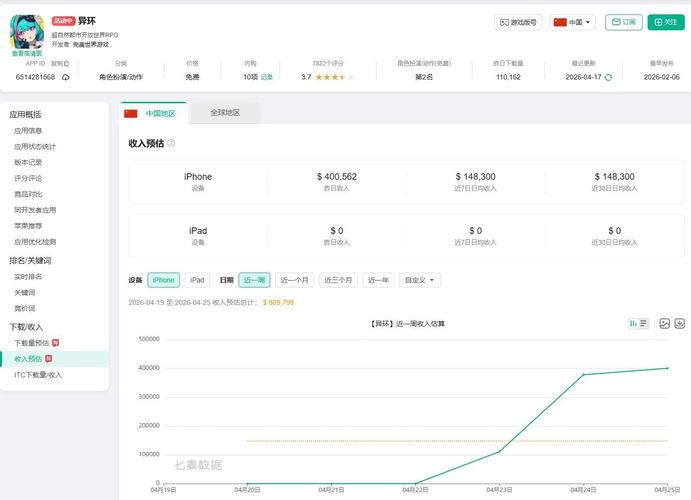Open 同开发者应用 in the sidebar
This screenshot has height=500, width=691.
(x=35, y=210)
